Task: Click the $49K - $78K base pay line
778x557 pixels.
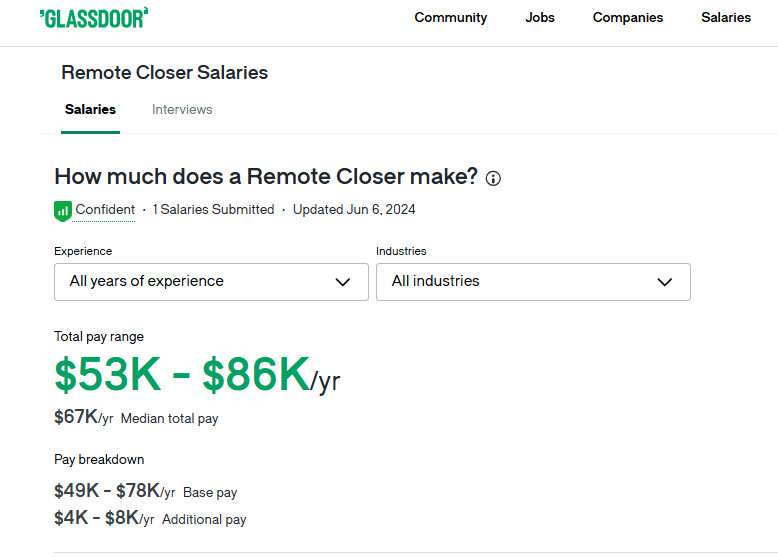Action: pyautogui.click(x=108, y=491)
